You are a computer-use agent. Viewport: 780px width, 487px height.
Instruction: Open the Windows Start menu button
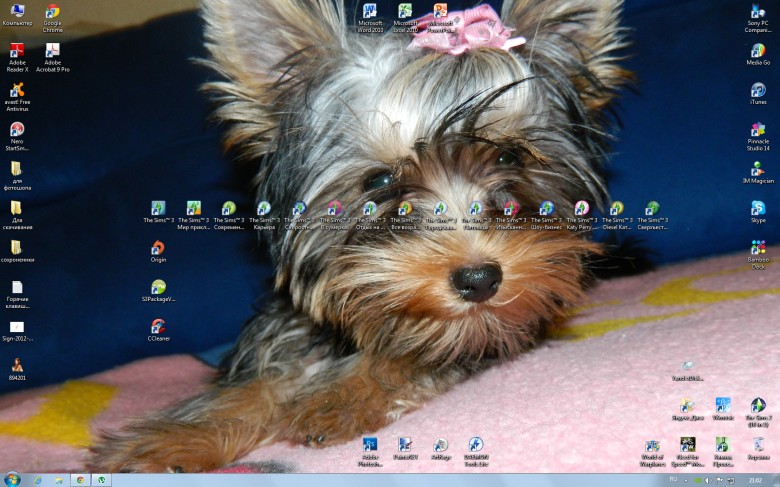pos(12,479)
